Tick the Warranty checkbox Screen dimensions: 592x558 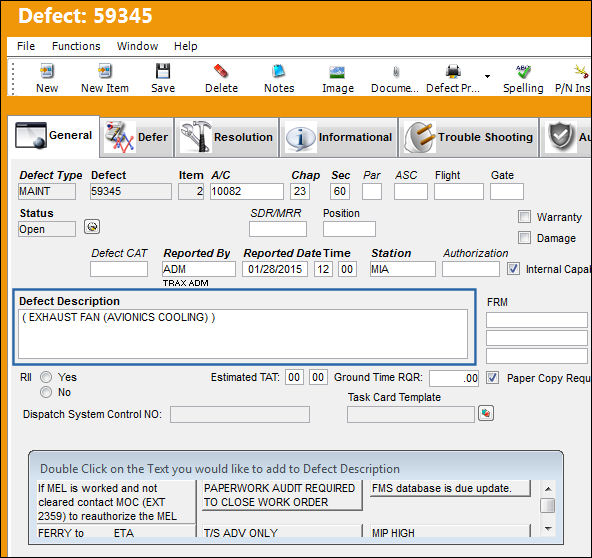click(x=524, y=217)
